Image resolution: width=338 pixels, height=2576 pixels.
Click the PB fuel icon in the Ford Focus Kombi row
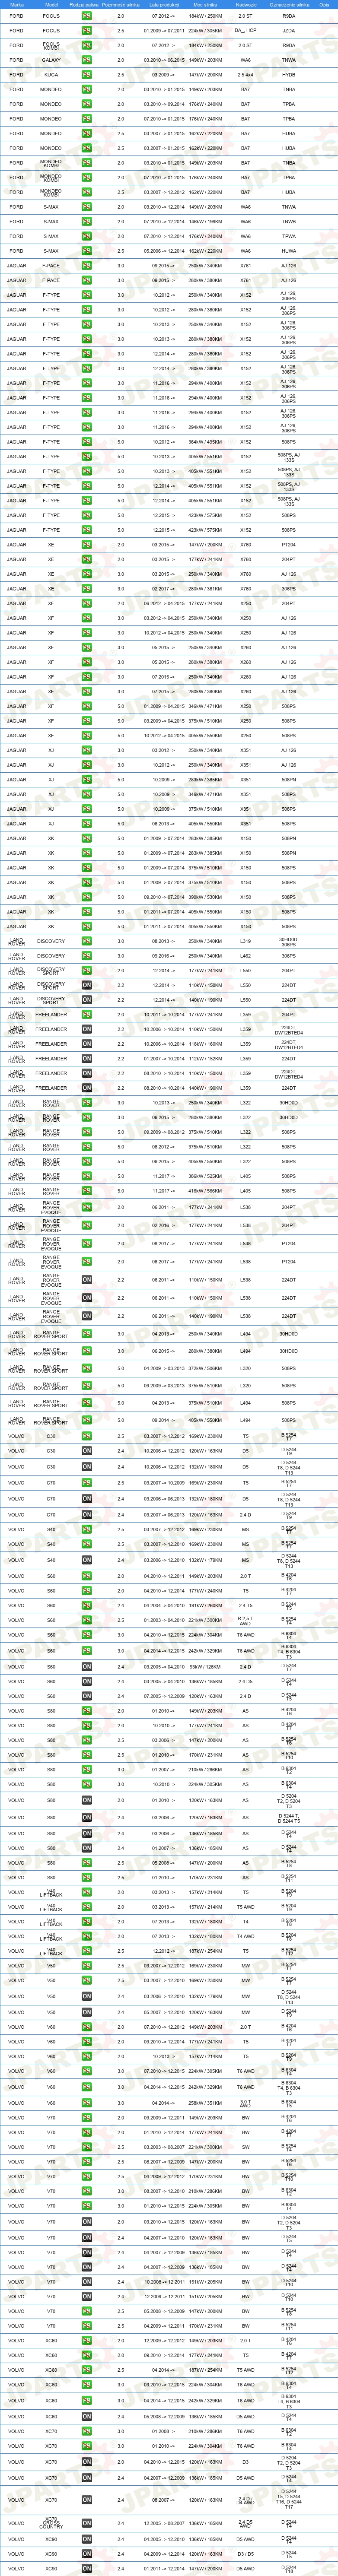pyautogui.click(x=87, y=45)
